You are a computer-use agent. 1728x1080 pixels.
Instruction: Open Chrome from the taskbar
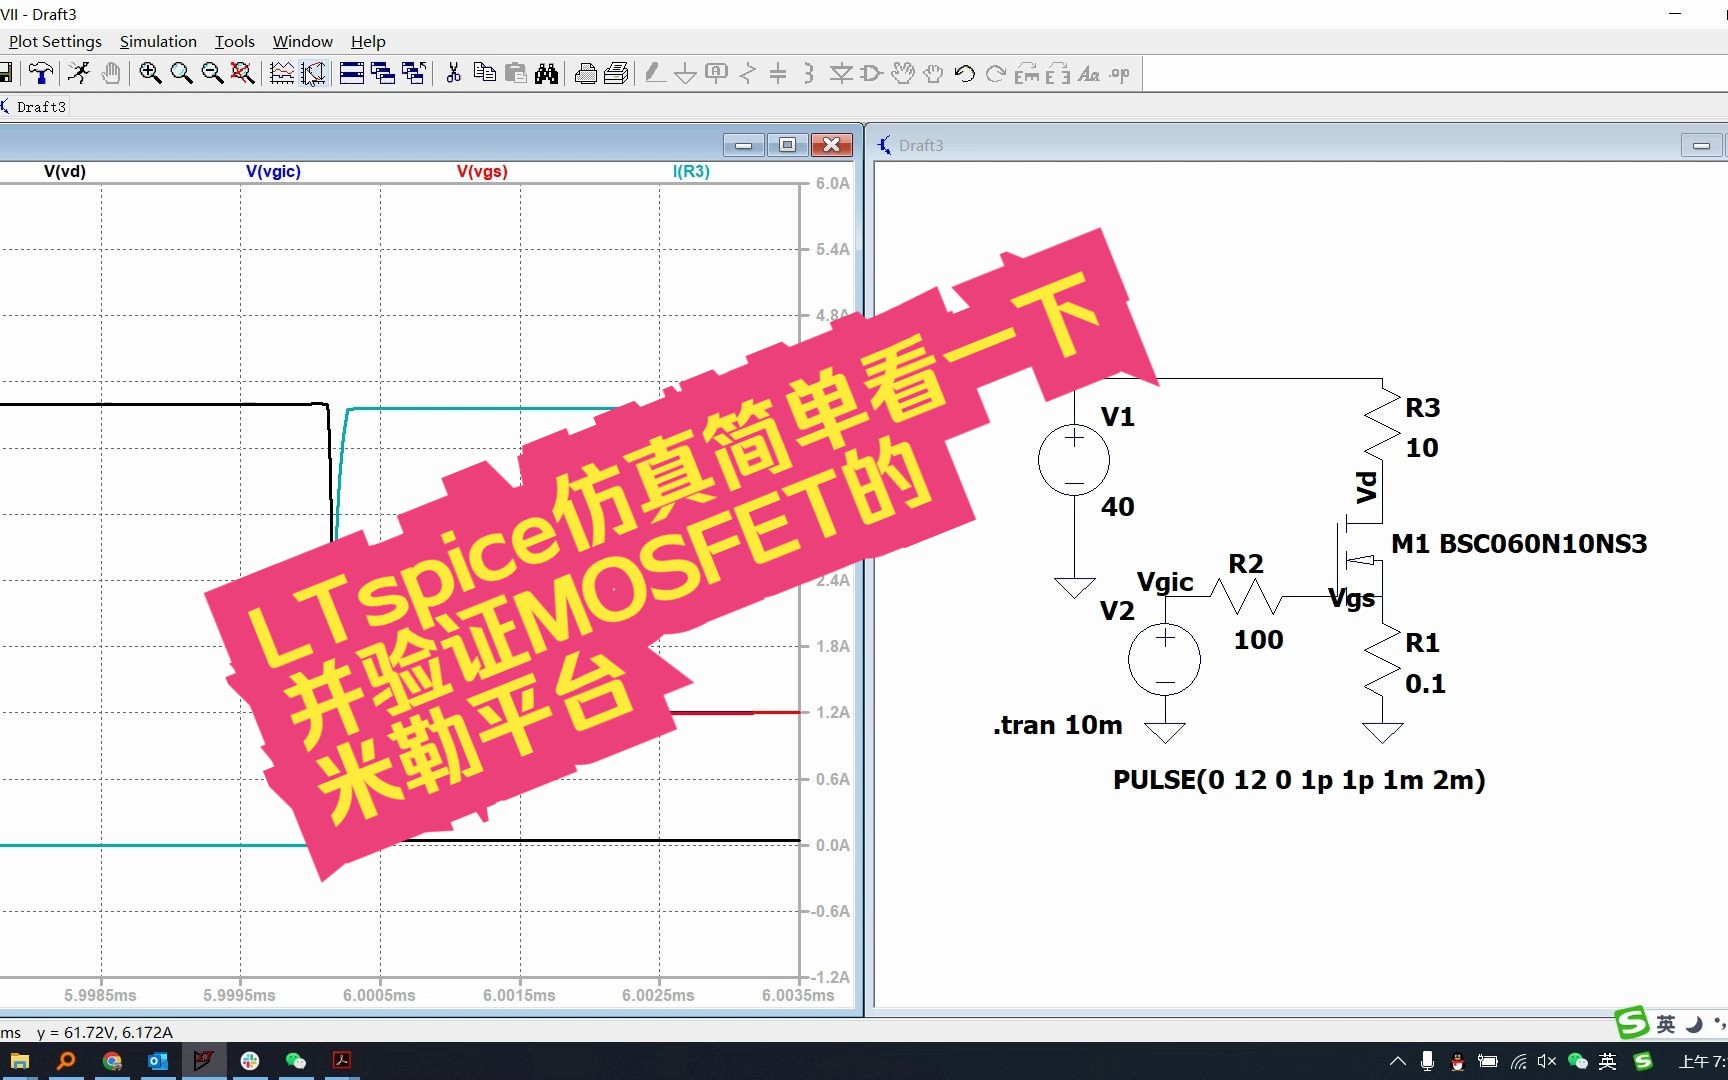112,1061
